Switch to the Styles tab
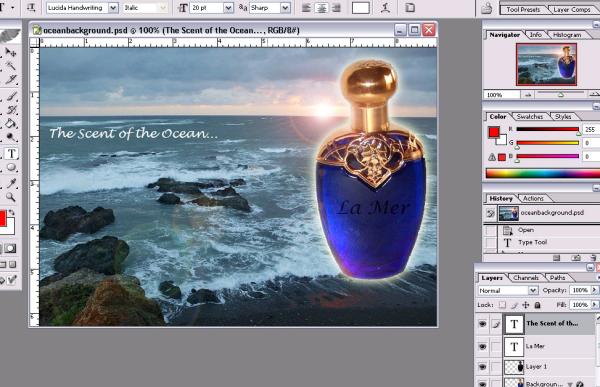 (x=563, y=116)
